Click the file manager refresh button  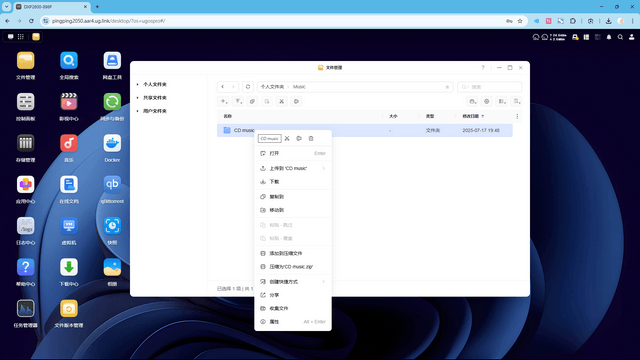[248, 87]
